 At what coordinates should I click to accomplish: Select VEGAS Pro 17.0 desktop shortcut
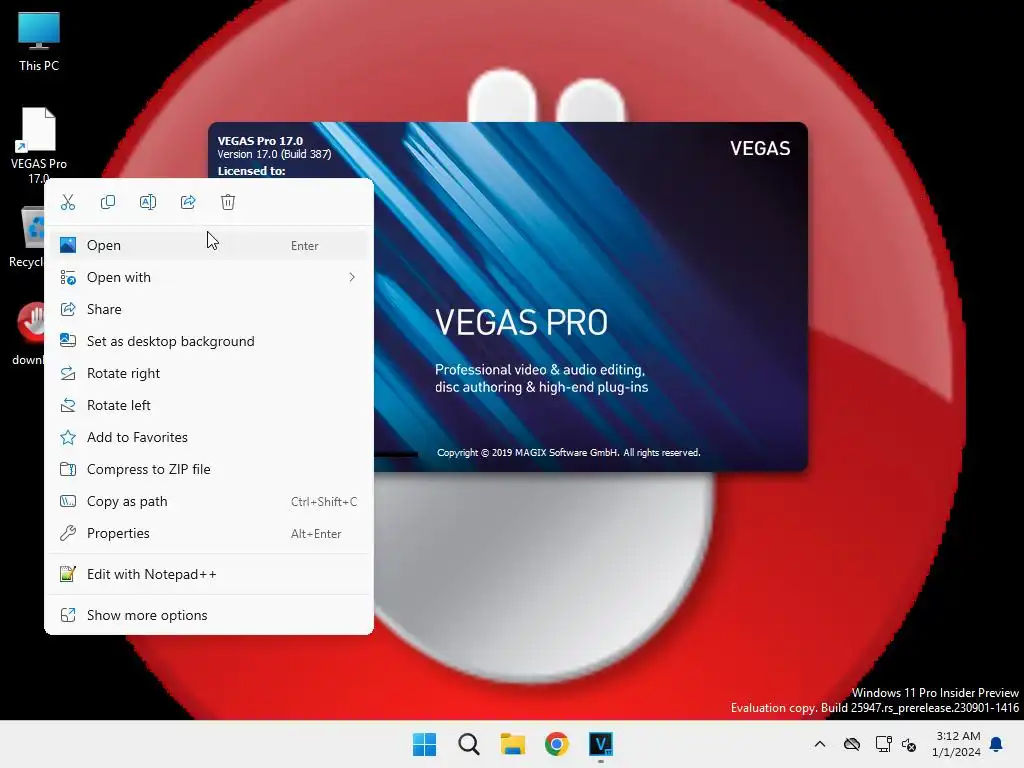(39, 142)
